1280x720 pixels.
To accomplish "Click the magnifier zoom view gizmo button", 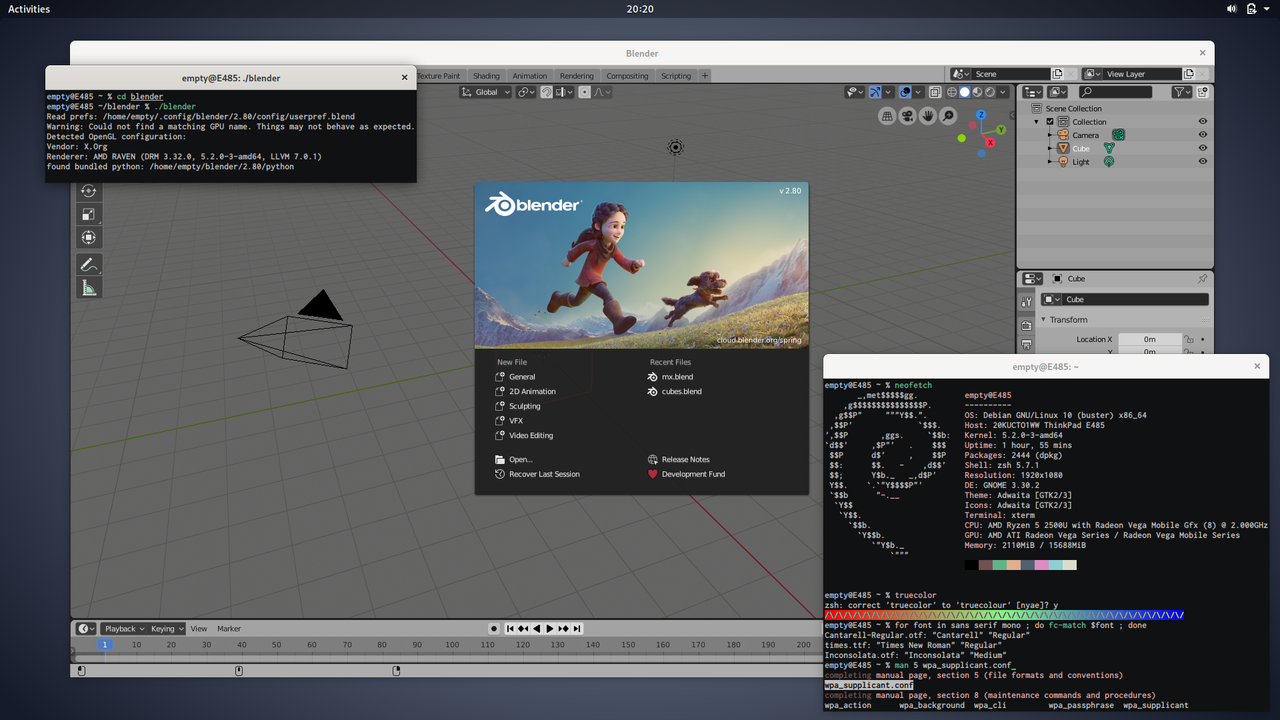I will tap(949, 116).
